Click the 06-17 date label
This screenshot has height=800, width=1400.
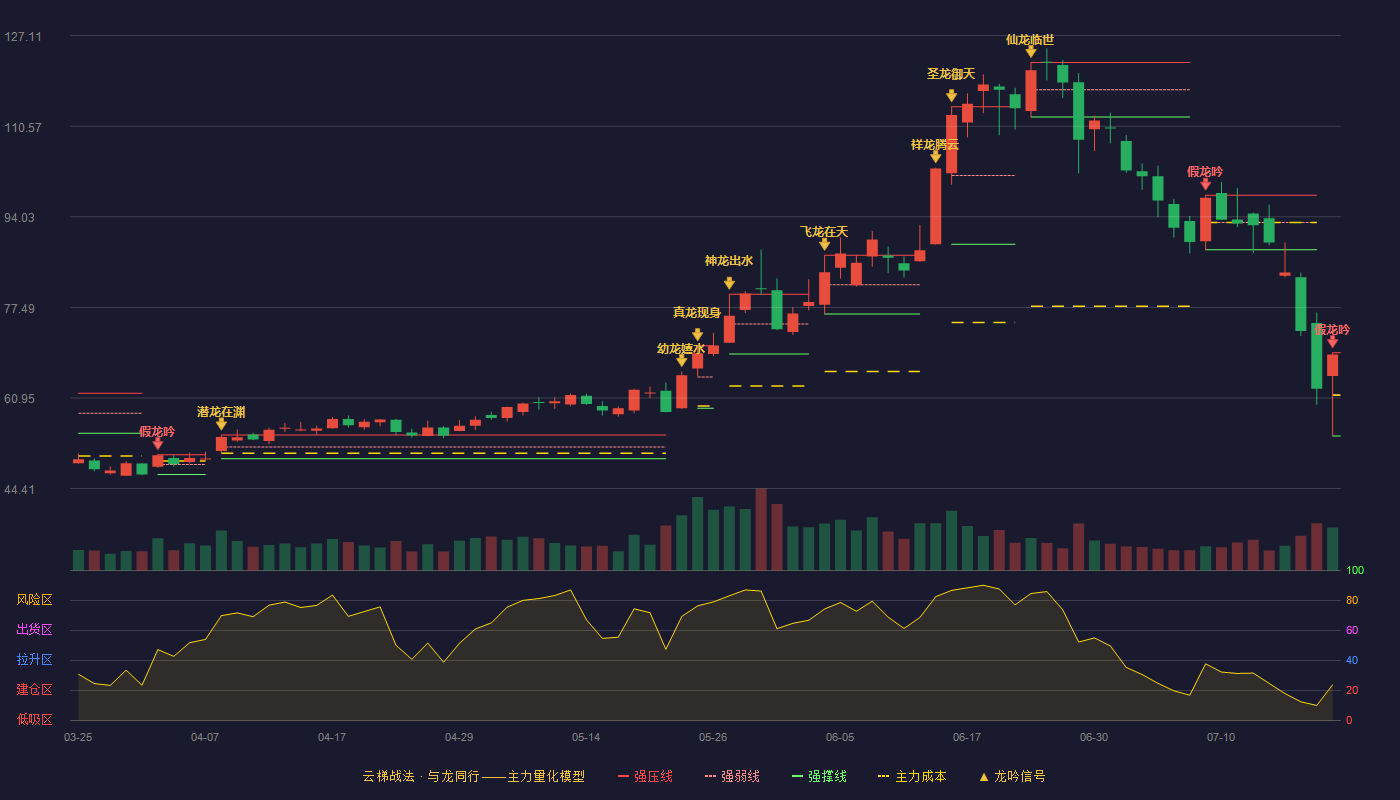(x=967, y=737)
